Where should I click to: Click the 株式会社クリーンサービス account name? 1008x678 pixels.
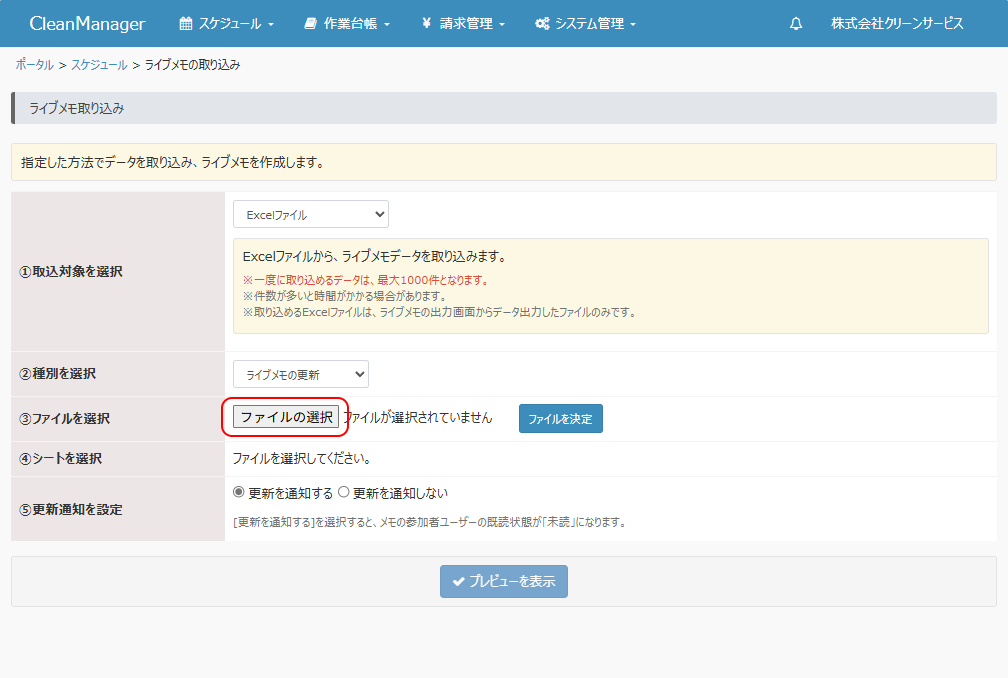(897, 23)
